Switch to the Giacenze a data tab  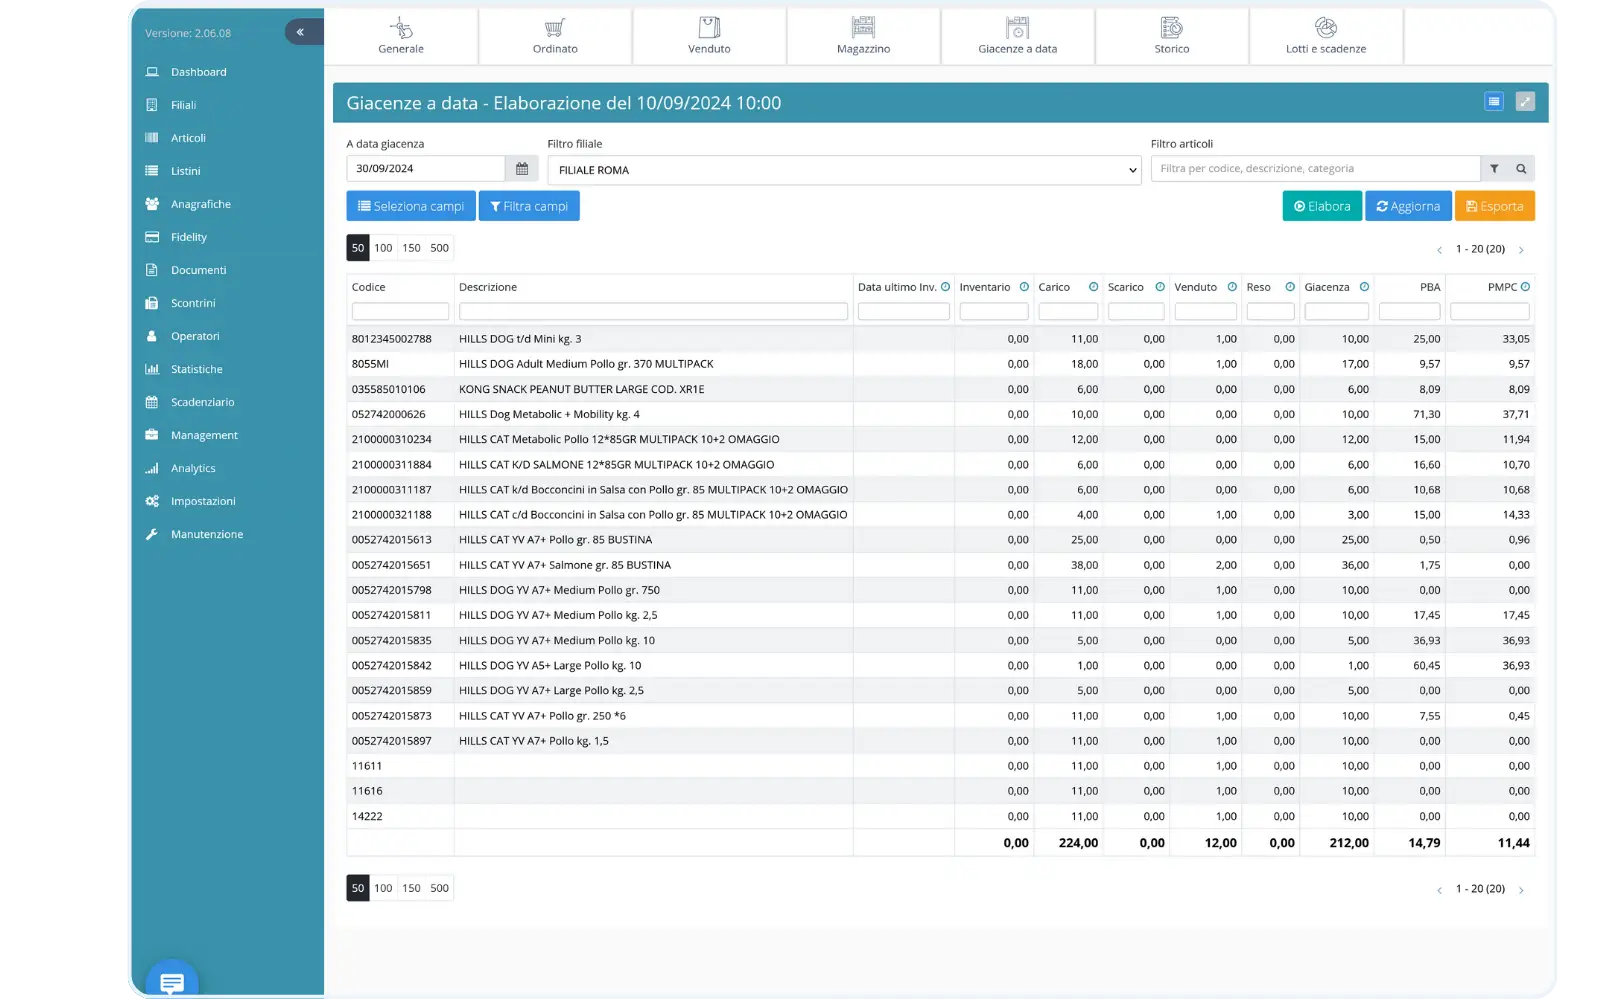[x=1017, y=36]
